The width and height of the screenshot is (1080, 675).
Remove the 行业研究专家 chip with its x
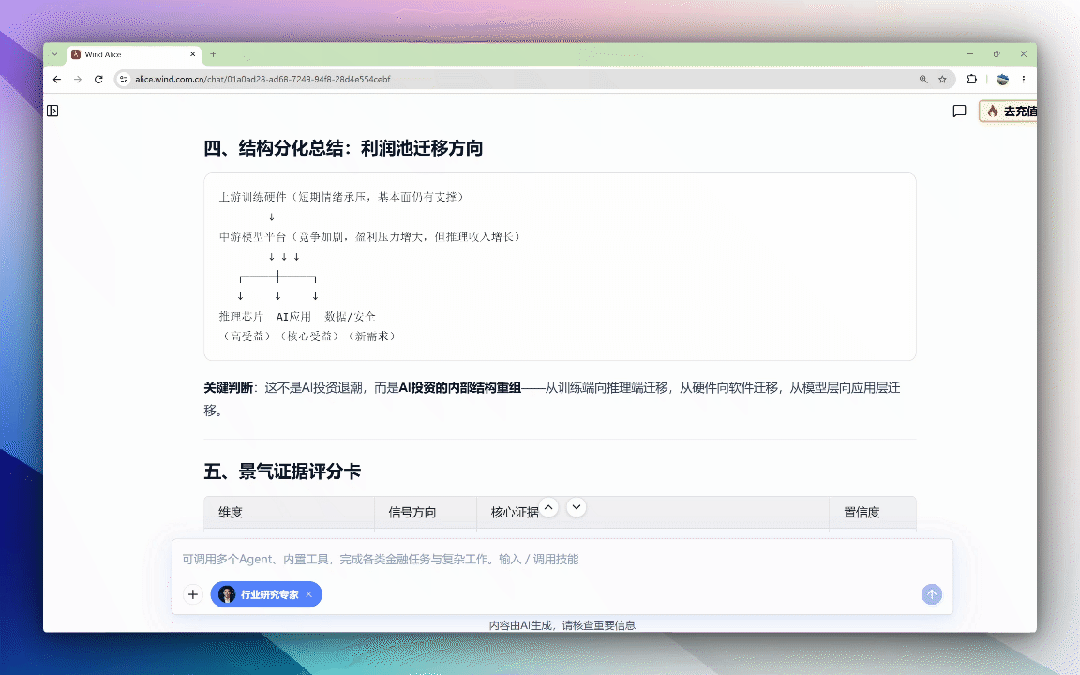[x=309, y=594]
